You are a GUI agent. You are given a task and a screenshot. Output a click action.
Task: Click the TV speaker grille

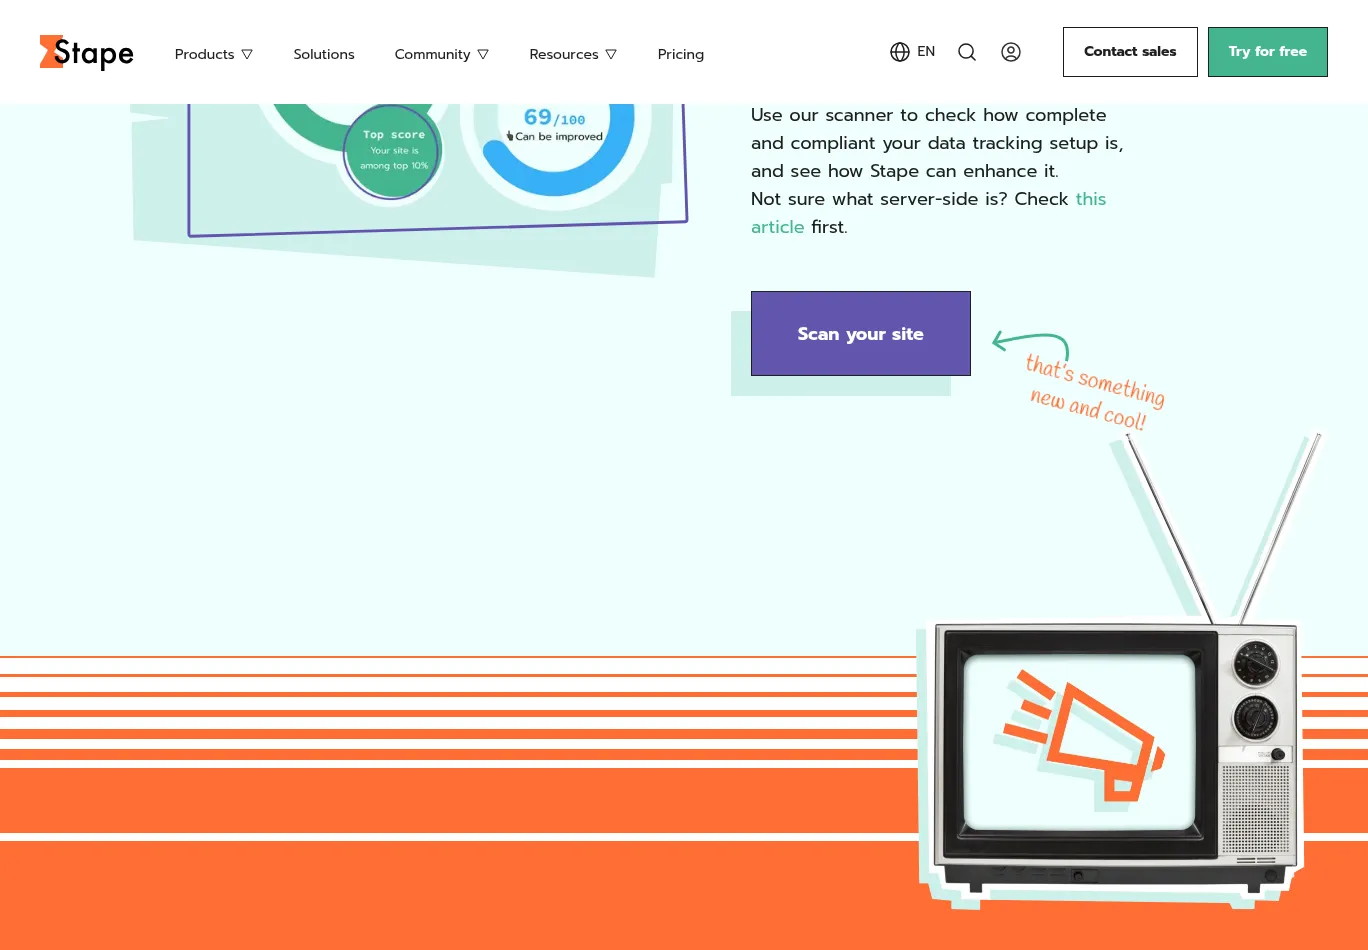(x=1256, y=808)
